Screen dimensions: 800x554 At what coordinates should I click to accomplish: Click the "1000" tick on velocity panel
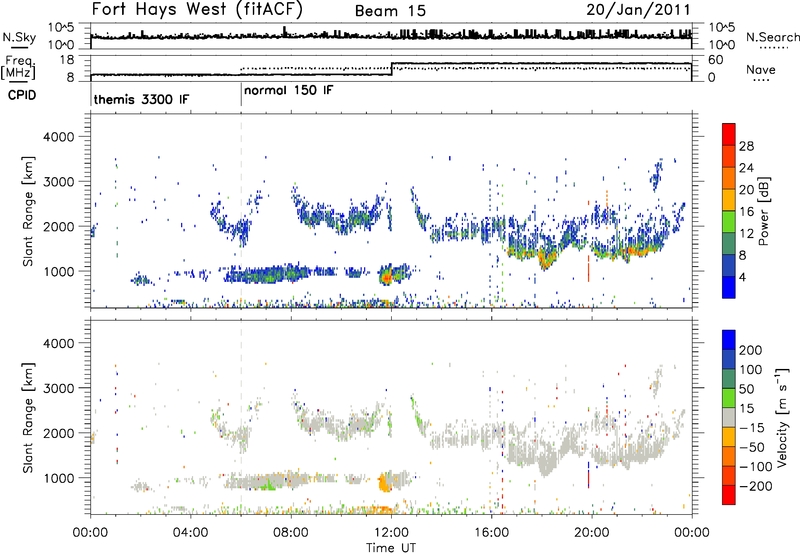[58, 478]
